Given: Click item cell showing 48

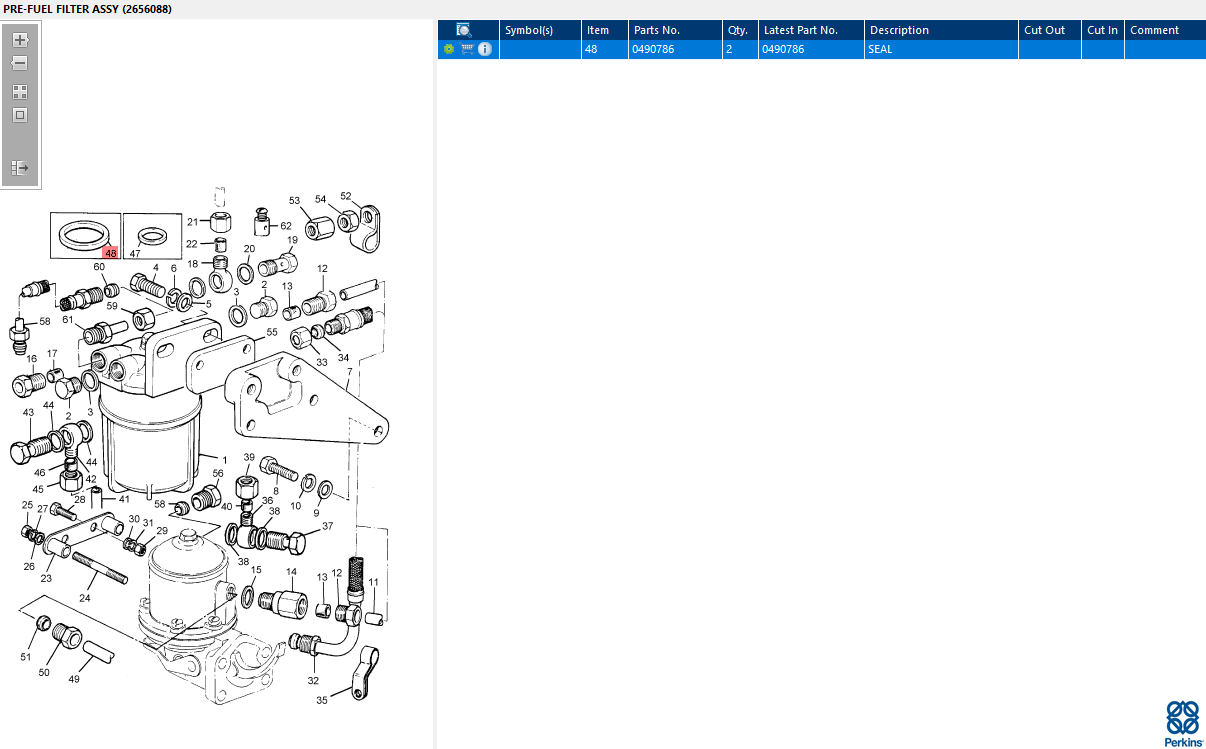Looking at the screenshot, I should pyautogui.click(x=604, y=49).
